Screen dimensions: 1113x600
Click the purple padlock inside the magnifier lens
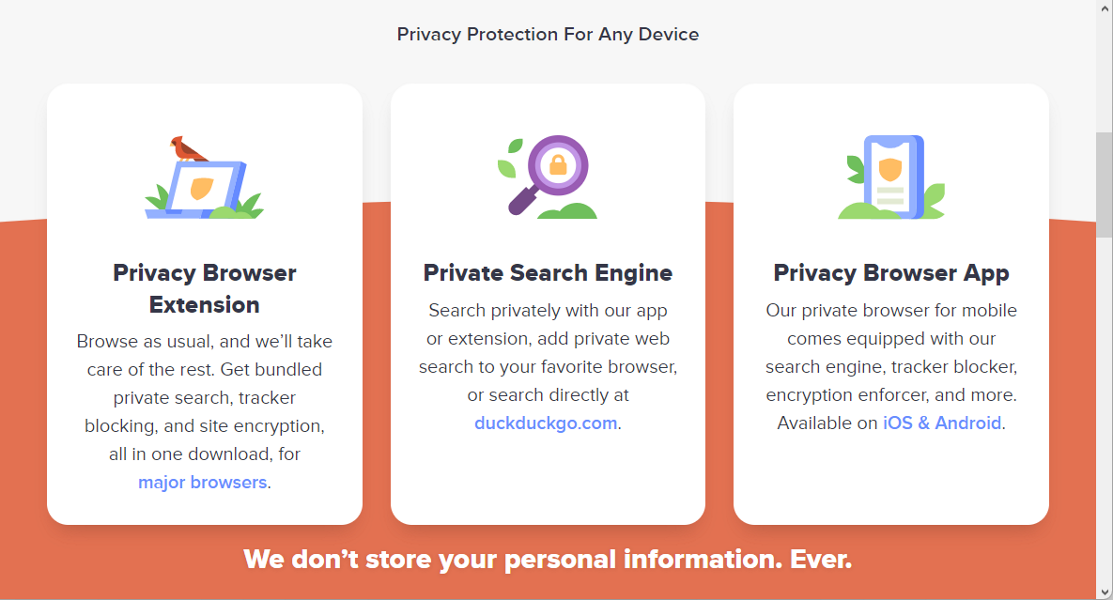coord(561,165)
